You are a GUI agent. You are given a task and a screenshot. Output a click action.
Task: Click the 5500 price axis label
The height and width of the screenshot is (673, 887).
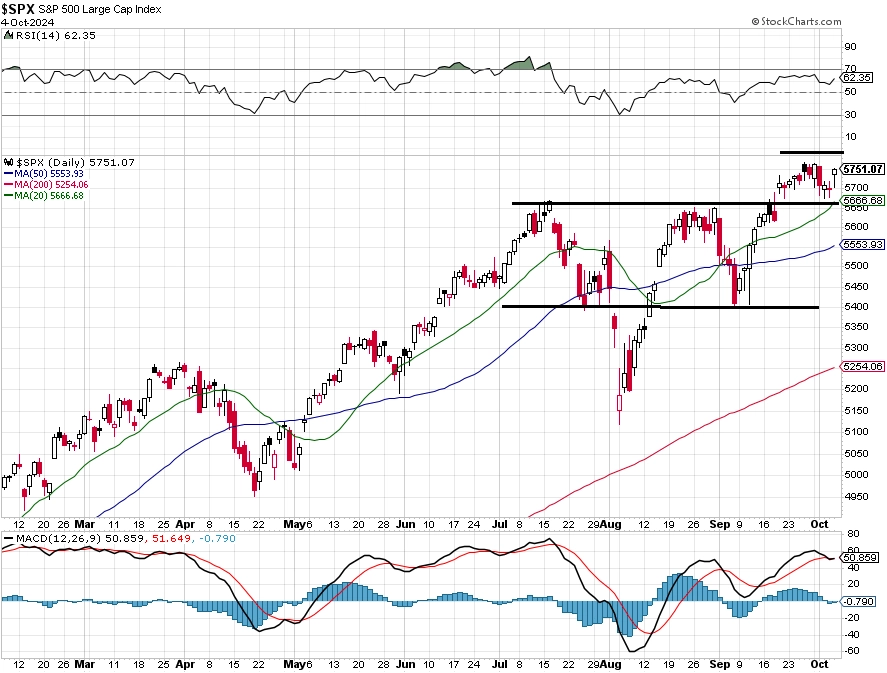[x=856, y=266]
